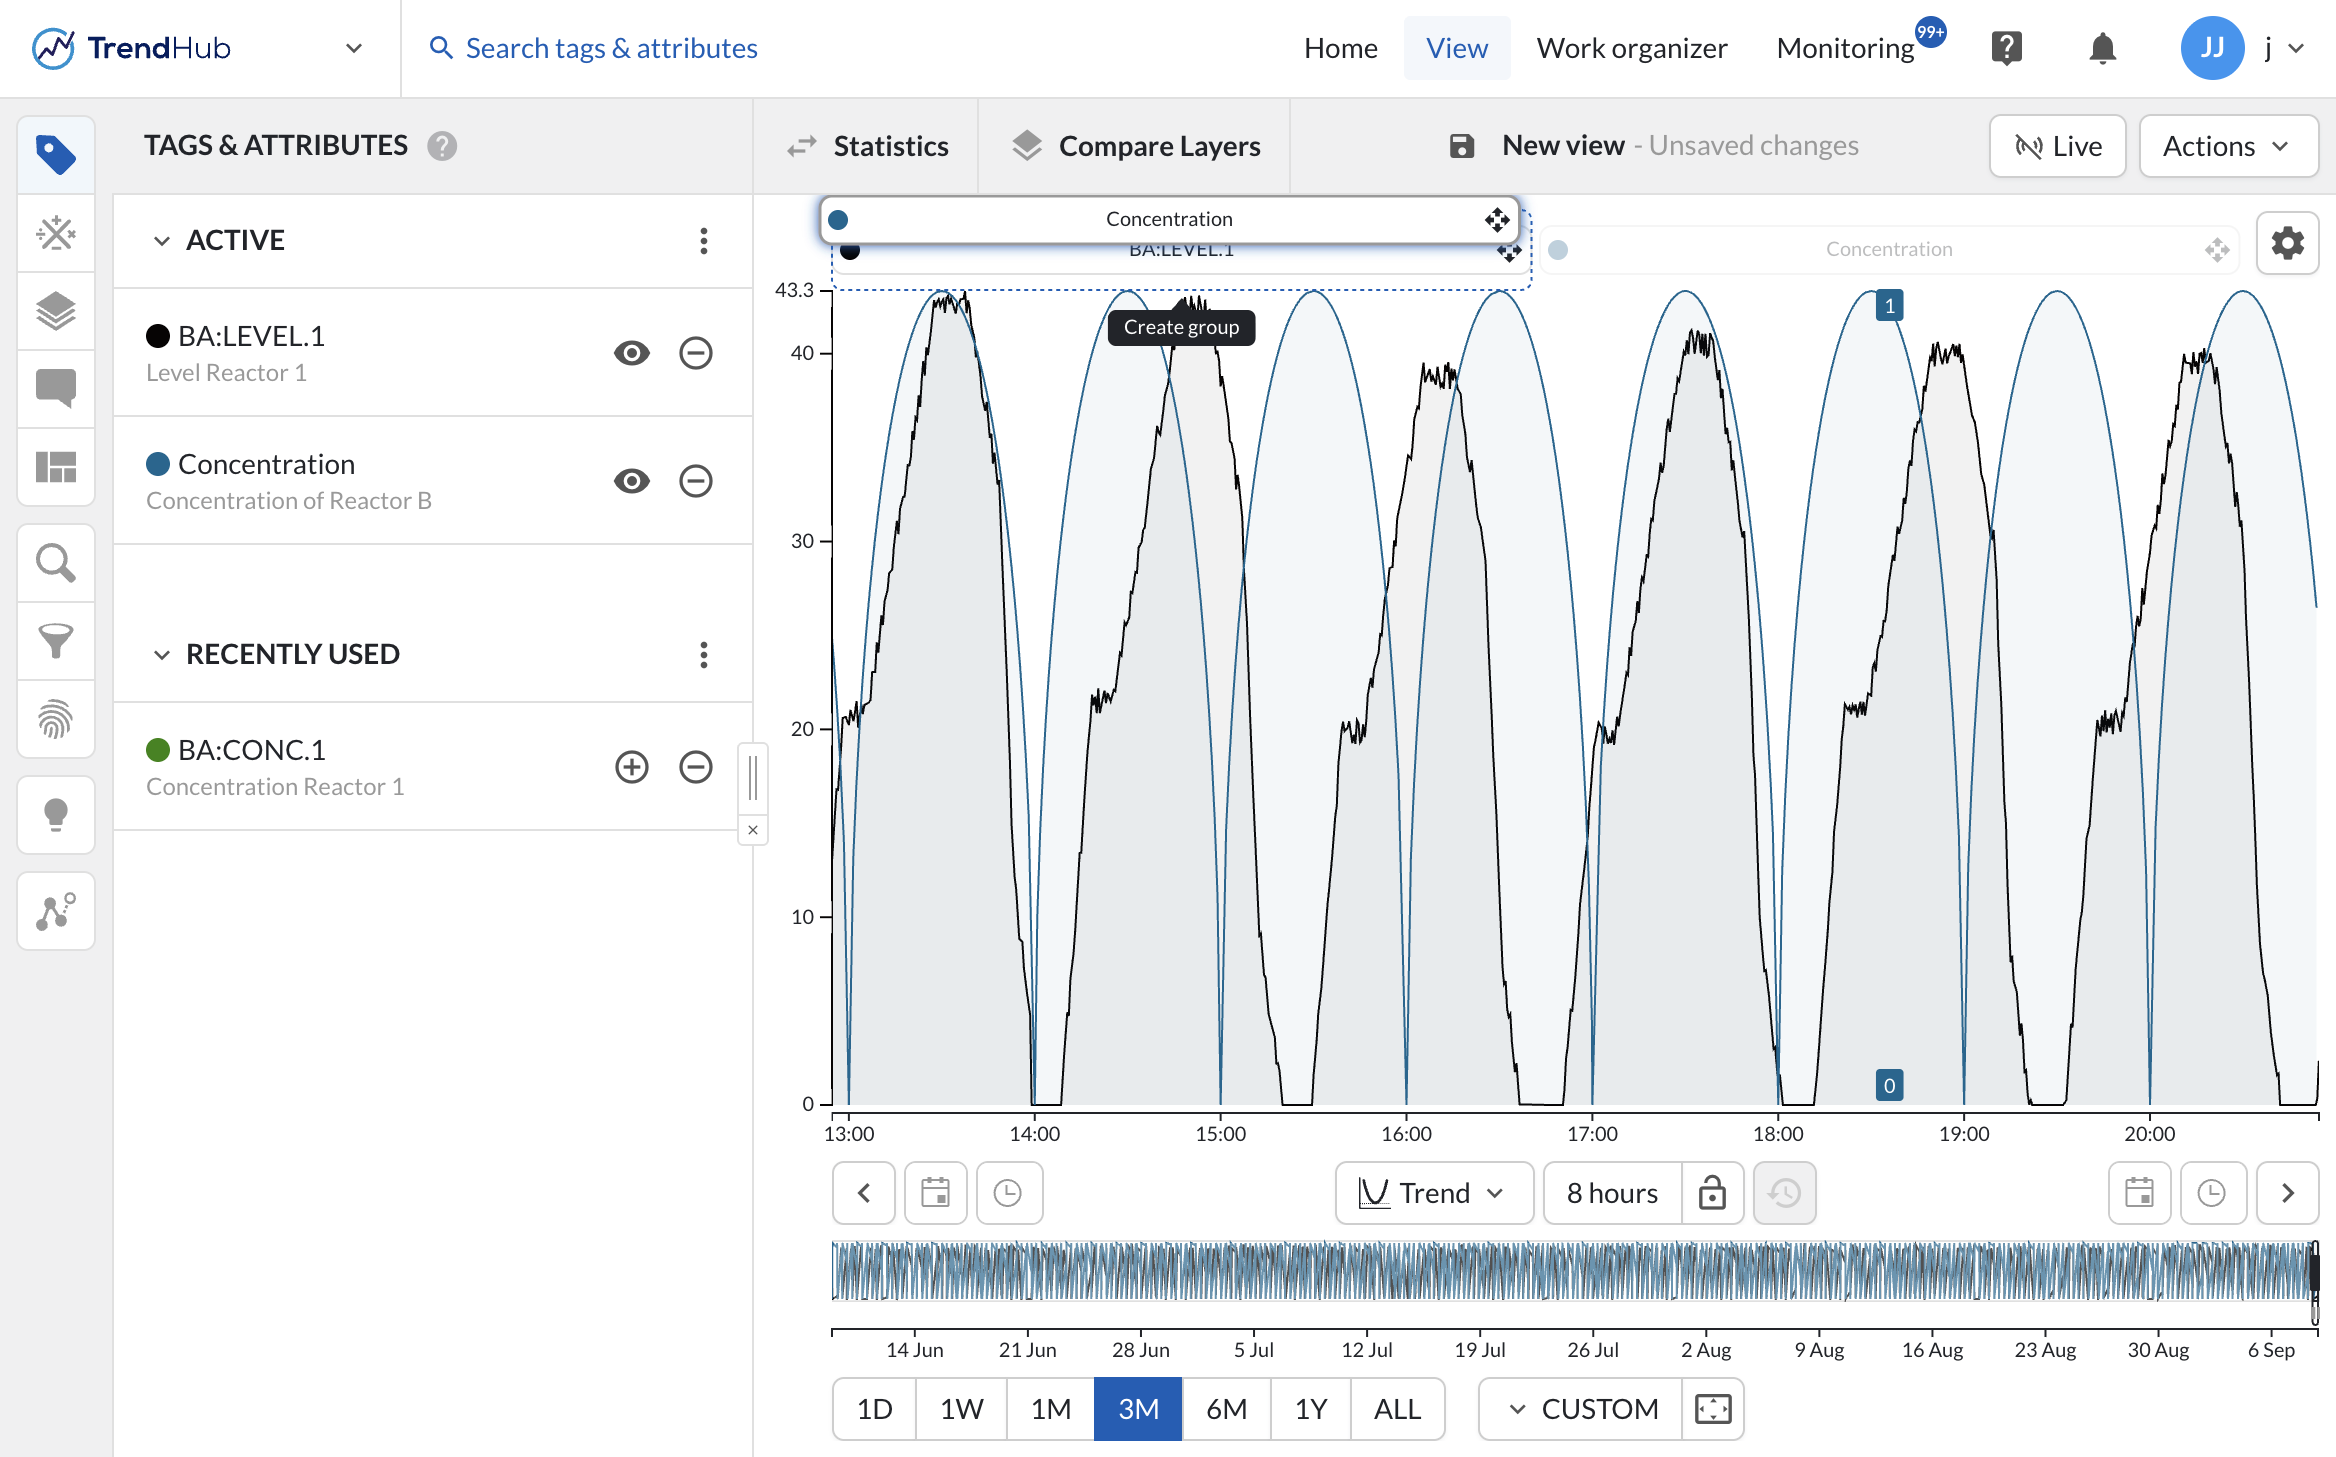Open the dashboard tiles sidebar icon
This screenshot has width=2336, height=1457.
point(56,467)
